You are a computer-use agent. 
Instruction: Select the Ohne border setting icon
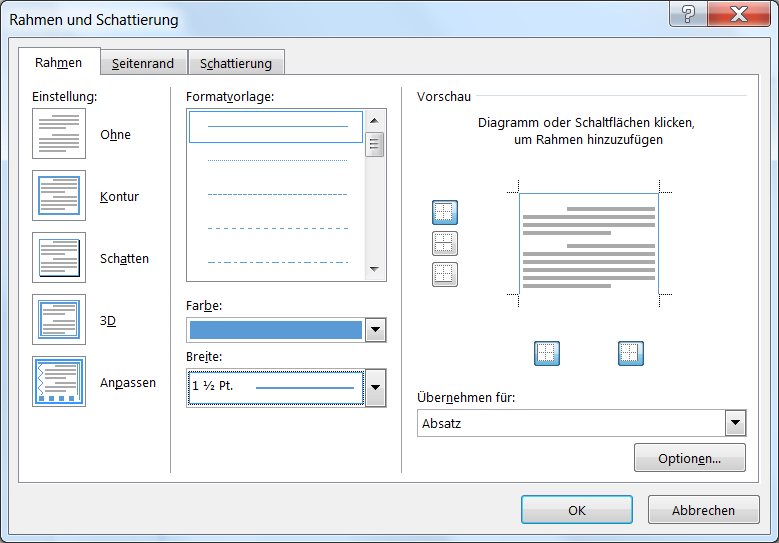[x=59, y=134]
